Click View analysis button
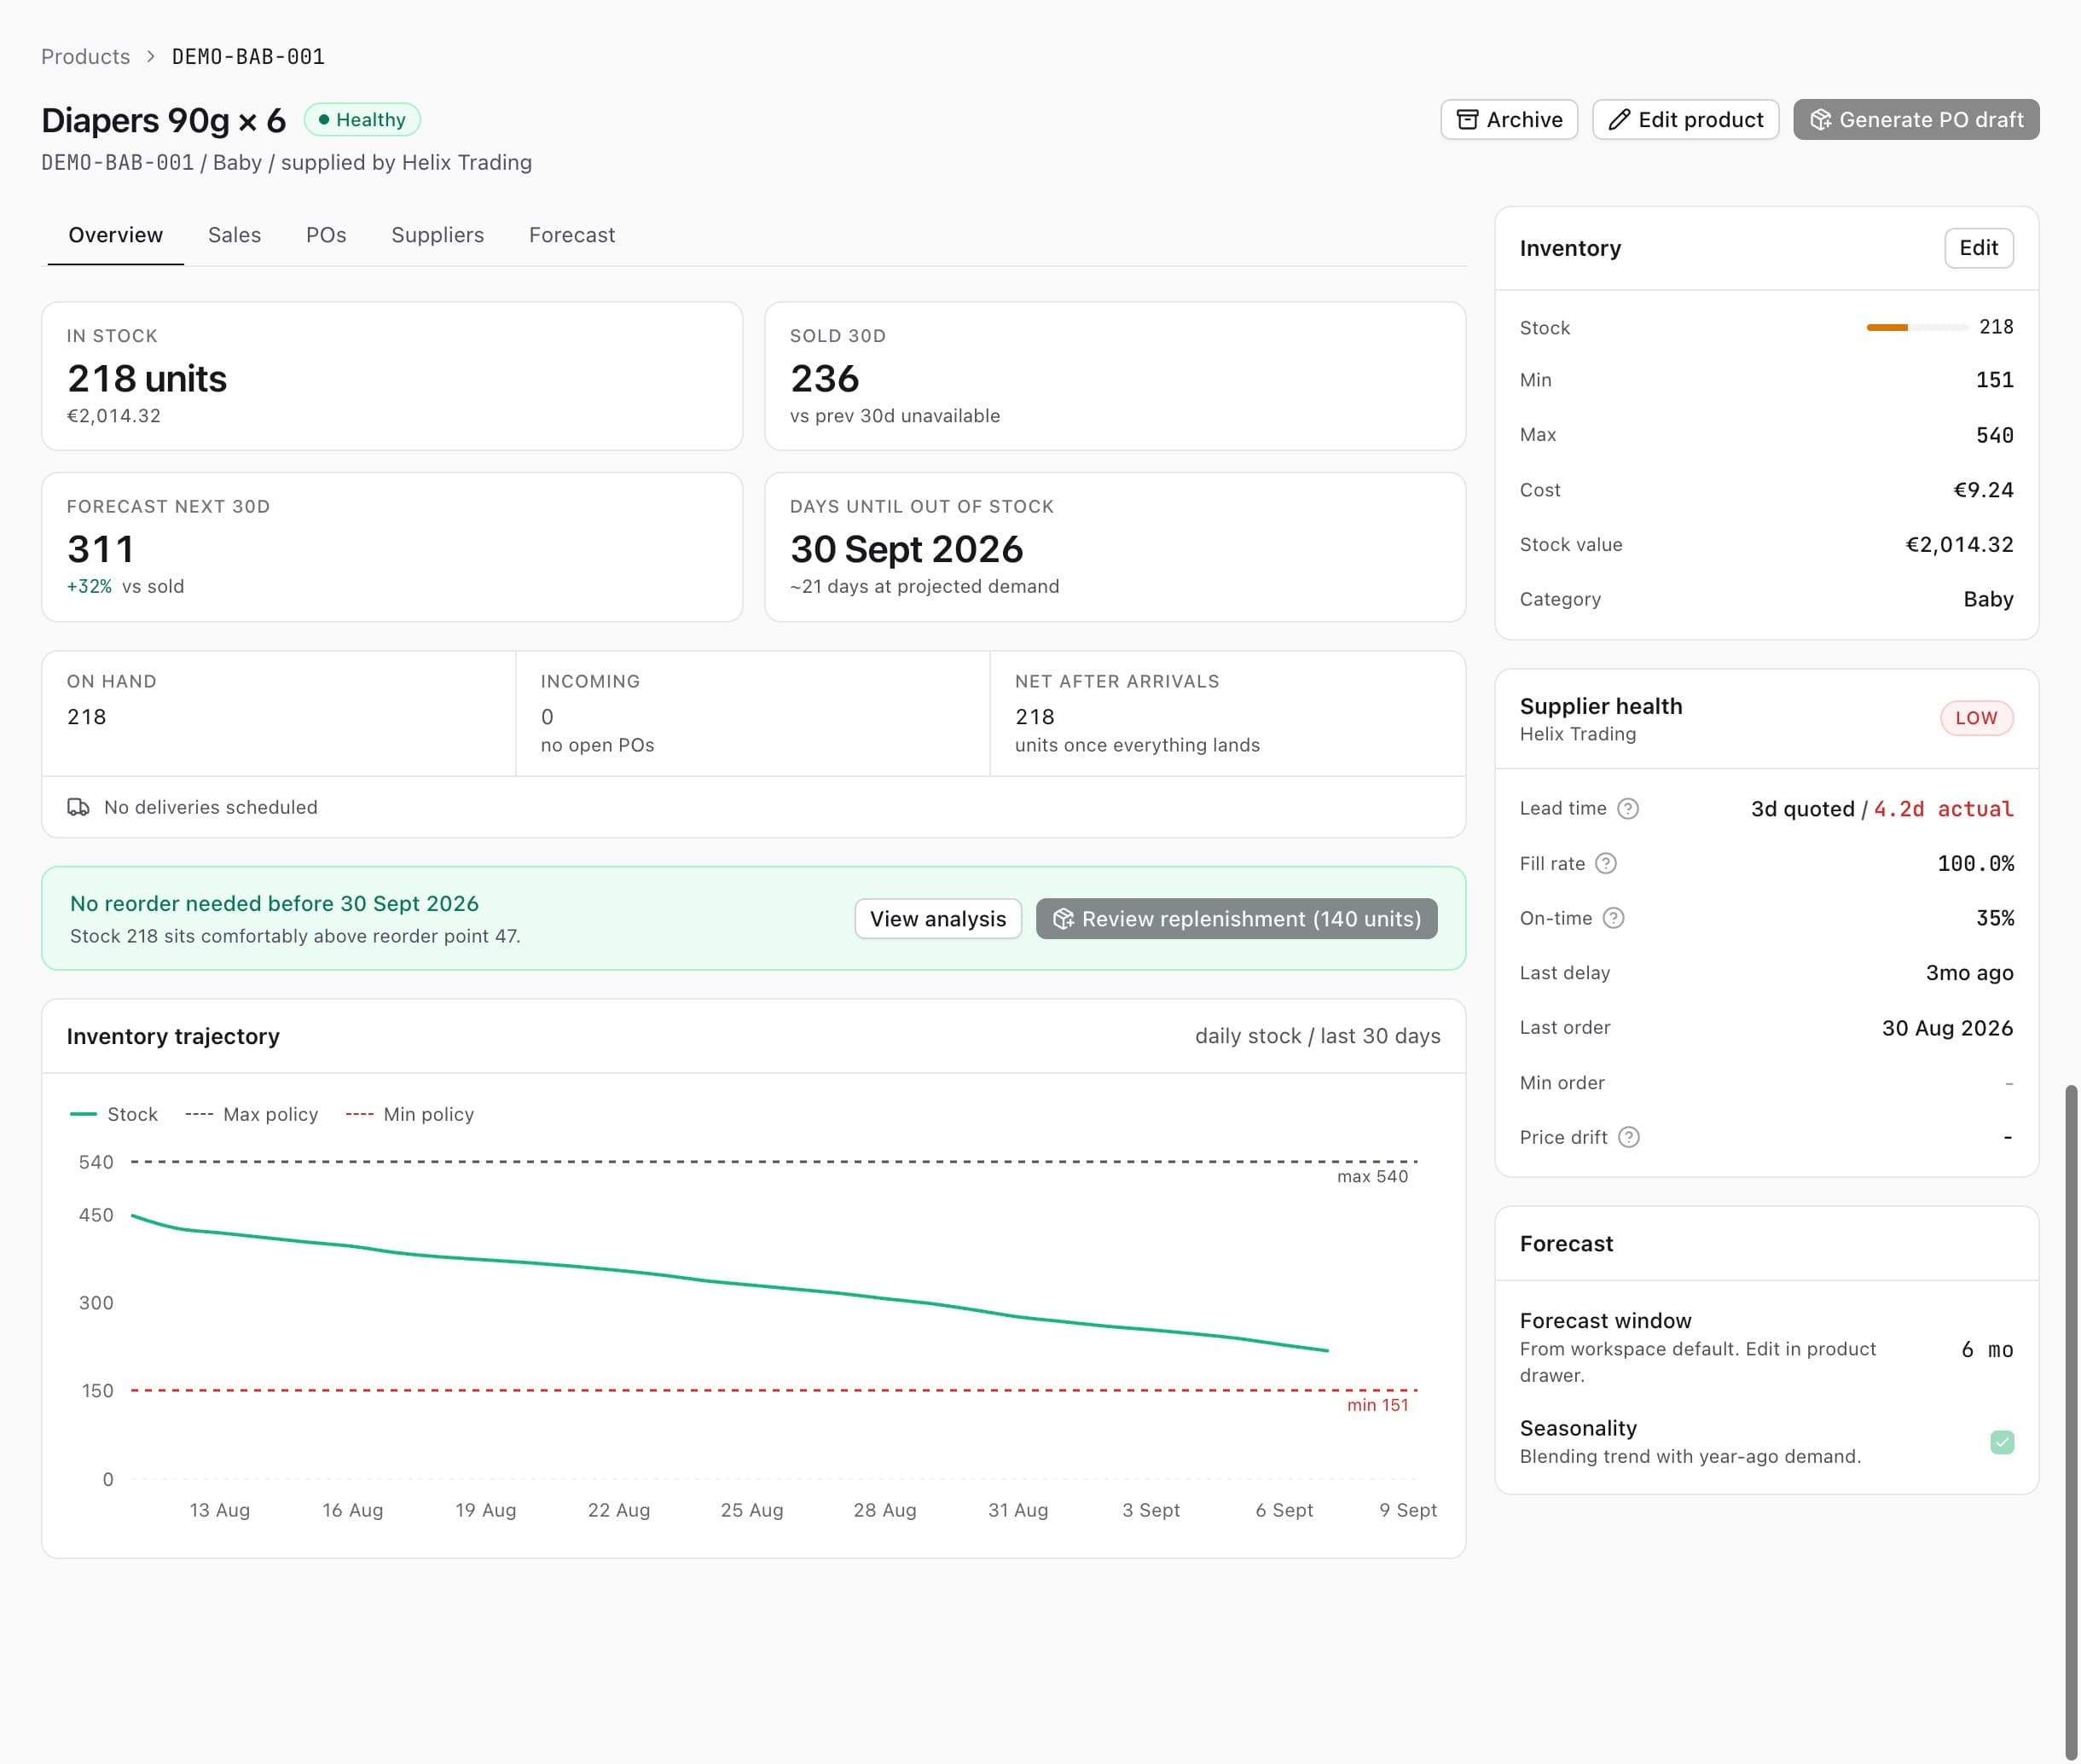The image size is (2081, 1764). pos(937,919)
